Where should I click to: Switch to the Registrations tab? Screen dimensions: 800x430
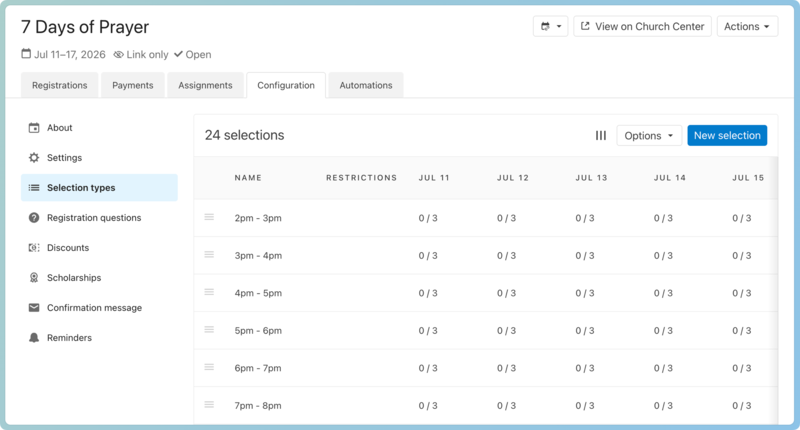[x=60, y=85]
